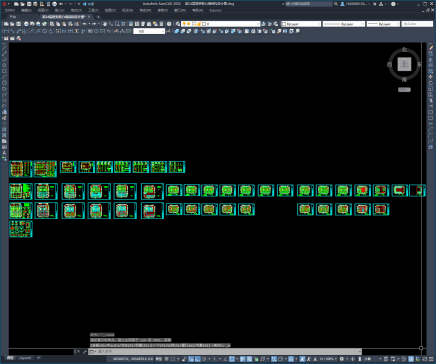
Task: Click the Help question mark in Standard toolbar
Action: (169, 24)
